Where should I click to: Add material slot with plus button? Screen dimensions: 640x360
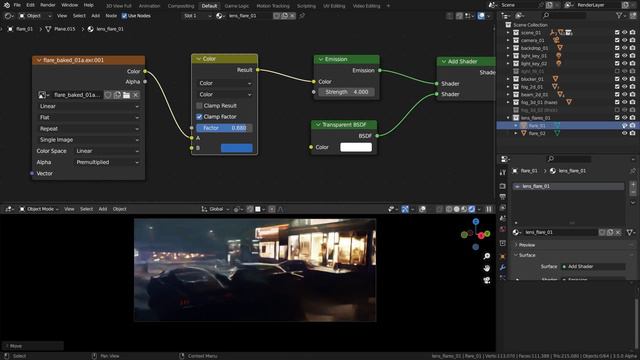[633, 184]
